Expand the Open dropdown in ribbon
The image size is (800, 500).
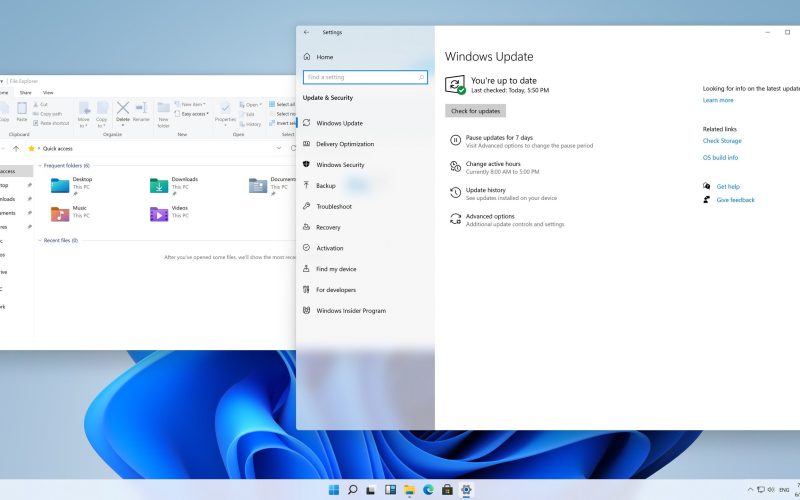[251, 105]
